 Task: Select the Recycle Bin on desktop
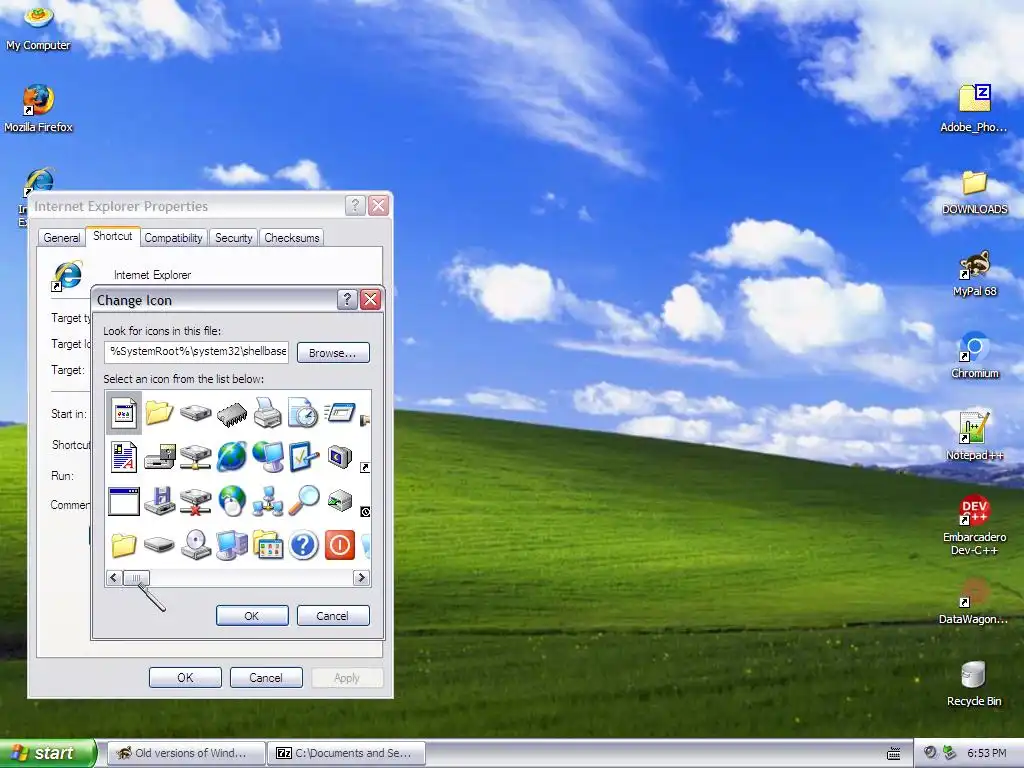click(x=974, y=684)
